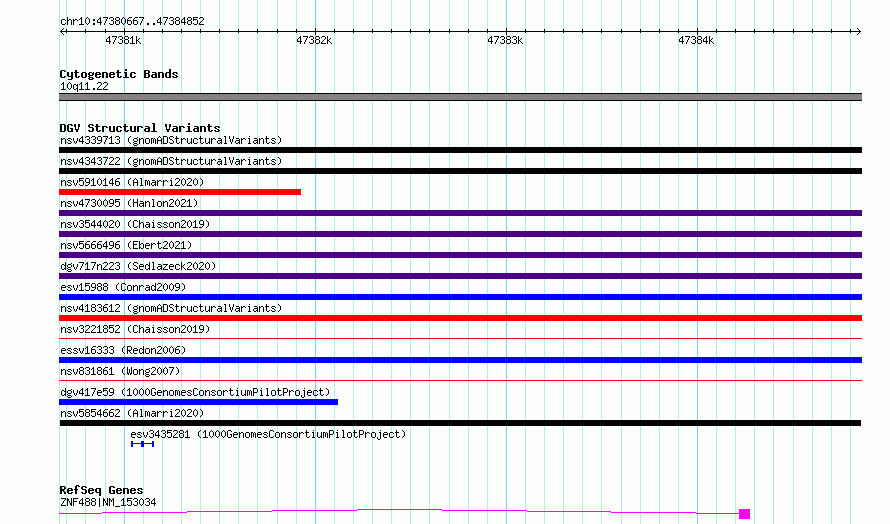Click the right arrow on the ruler
Image resolution: width=890 pixels, height=524 pixels.
point(858,31)
